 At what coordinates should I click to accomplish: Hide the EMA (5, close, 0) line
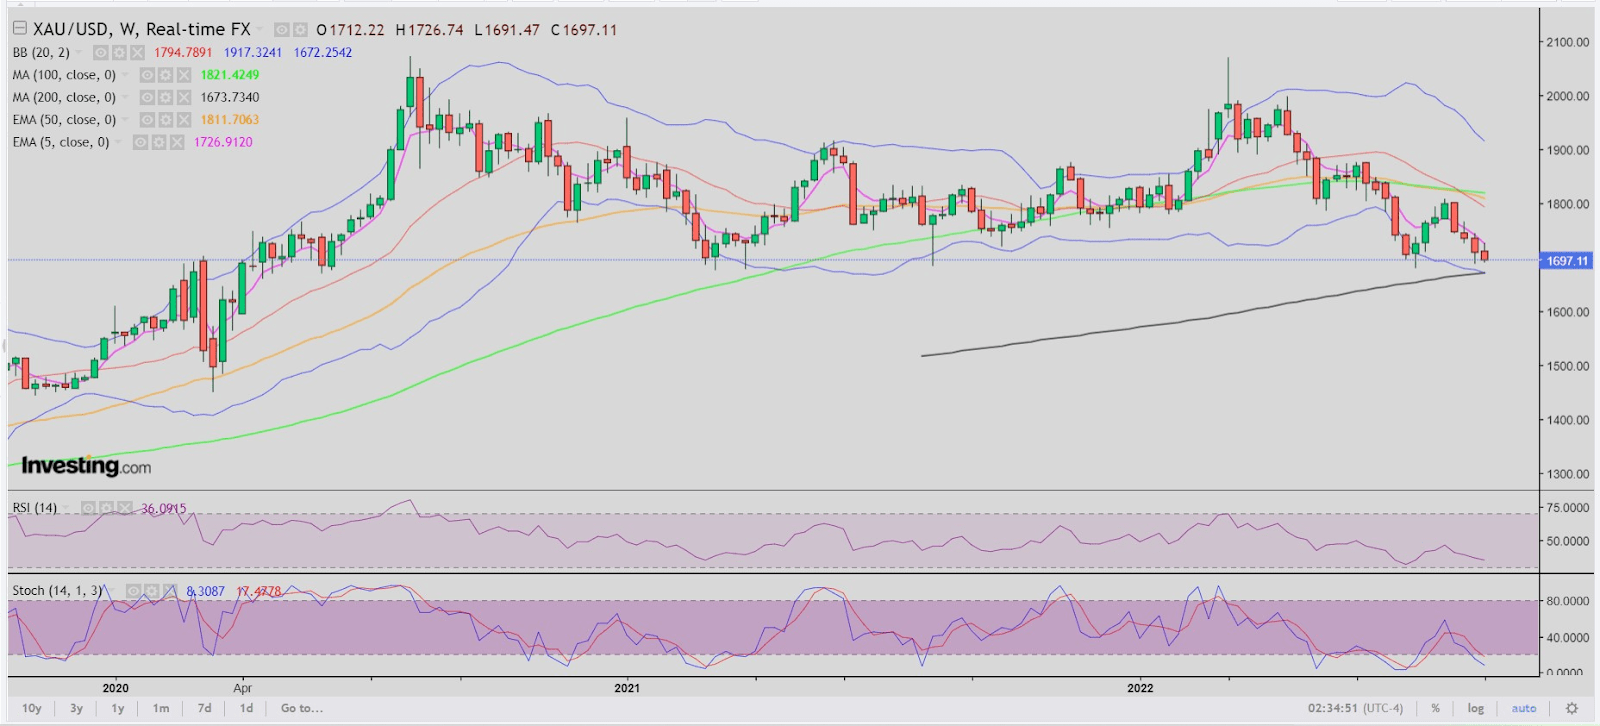pyautogui.click(x=141, y=142)
